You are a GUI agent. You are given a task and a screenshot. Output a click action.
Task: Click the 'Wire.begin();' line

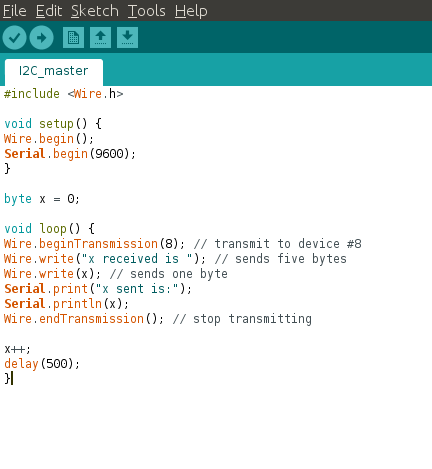49,139
